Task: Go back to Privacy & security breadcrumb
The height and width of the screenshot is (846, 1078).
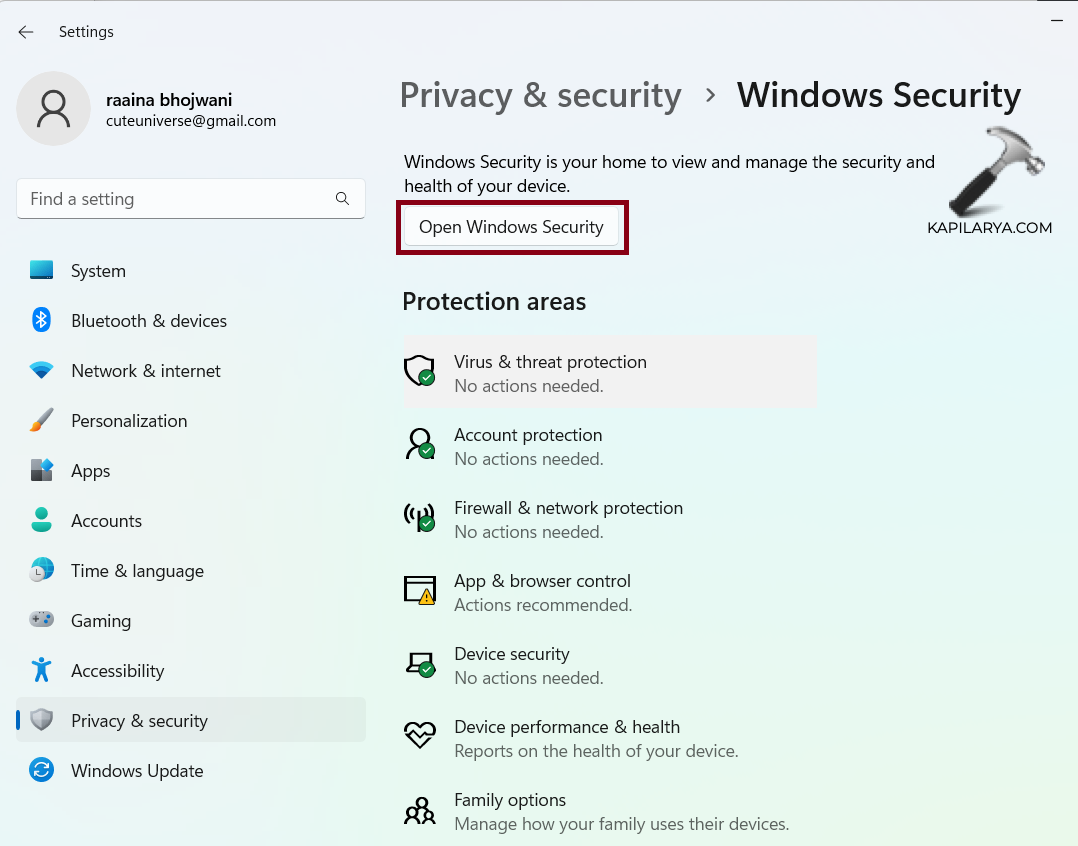Action: [540, 95]
